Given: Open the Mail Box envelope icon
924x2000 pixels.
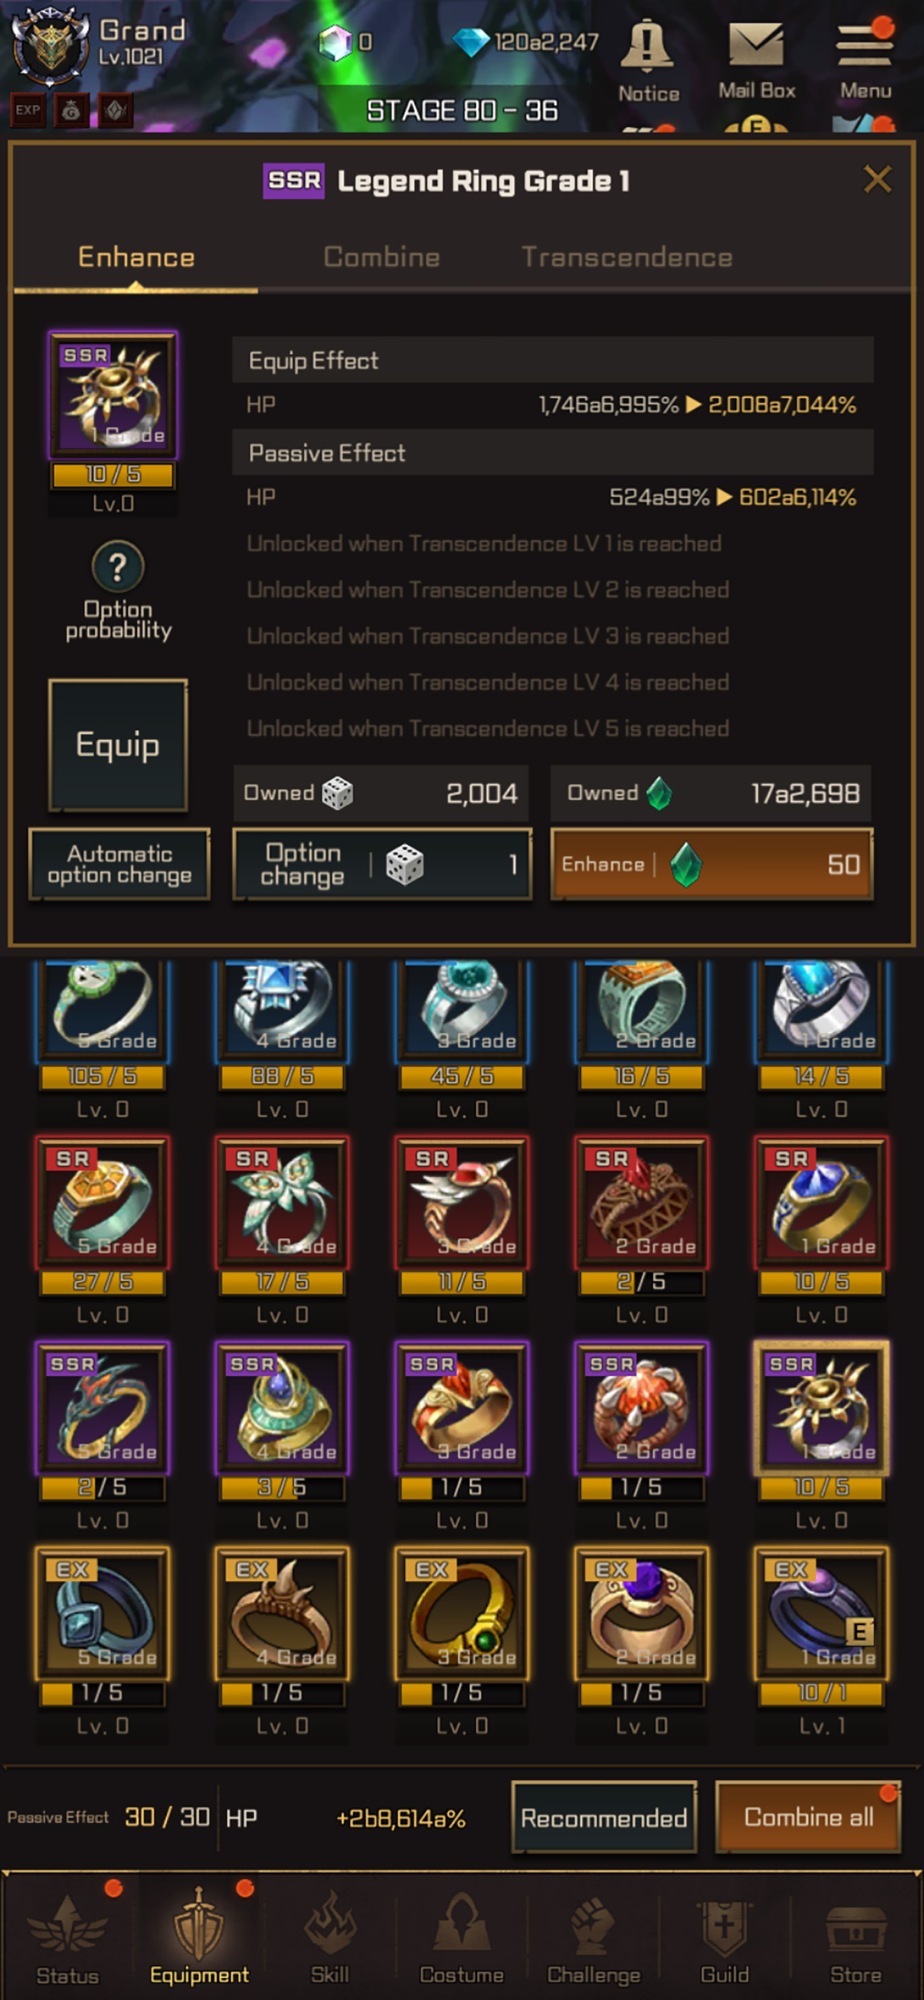Looking at the screenshot, I should [x=756, y=44].
